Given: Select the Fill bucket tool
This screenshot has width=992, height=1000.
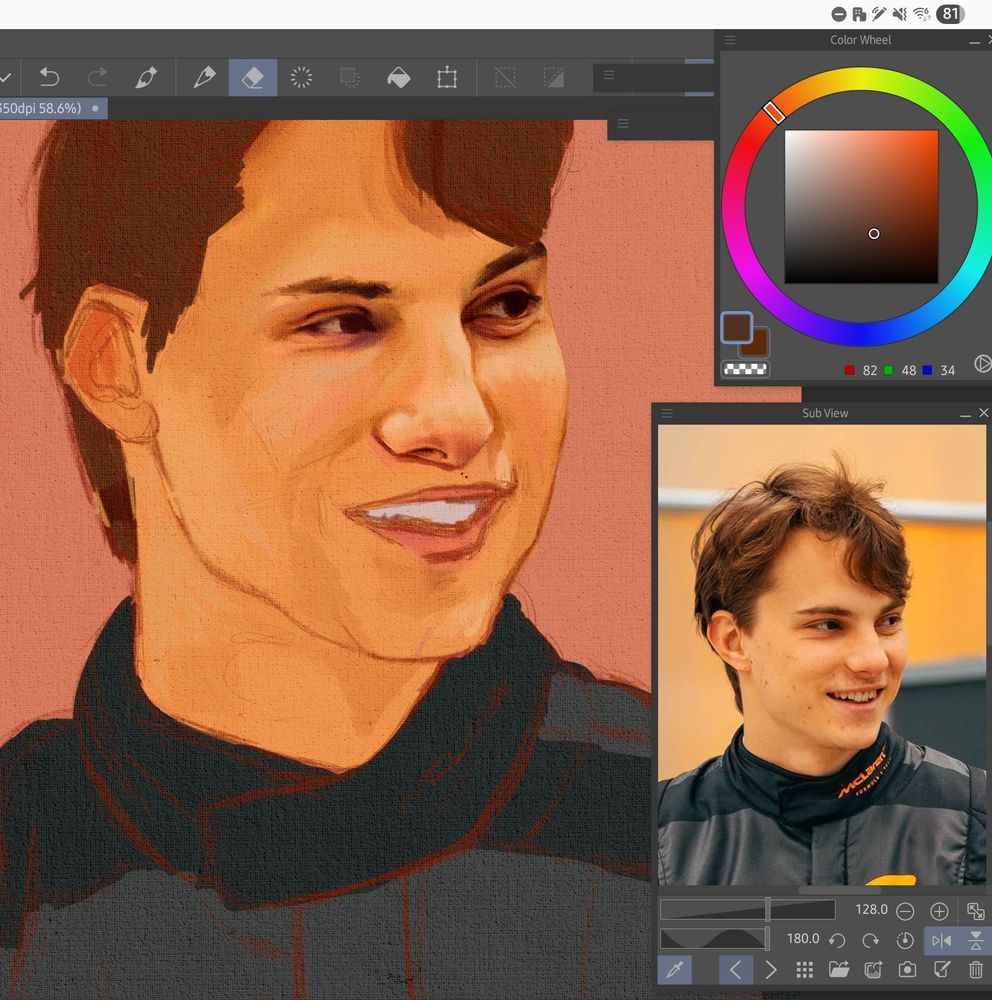Looking at the screenshot, I should (x=399, y=77).
